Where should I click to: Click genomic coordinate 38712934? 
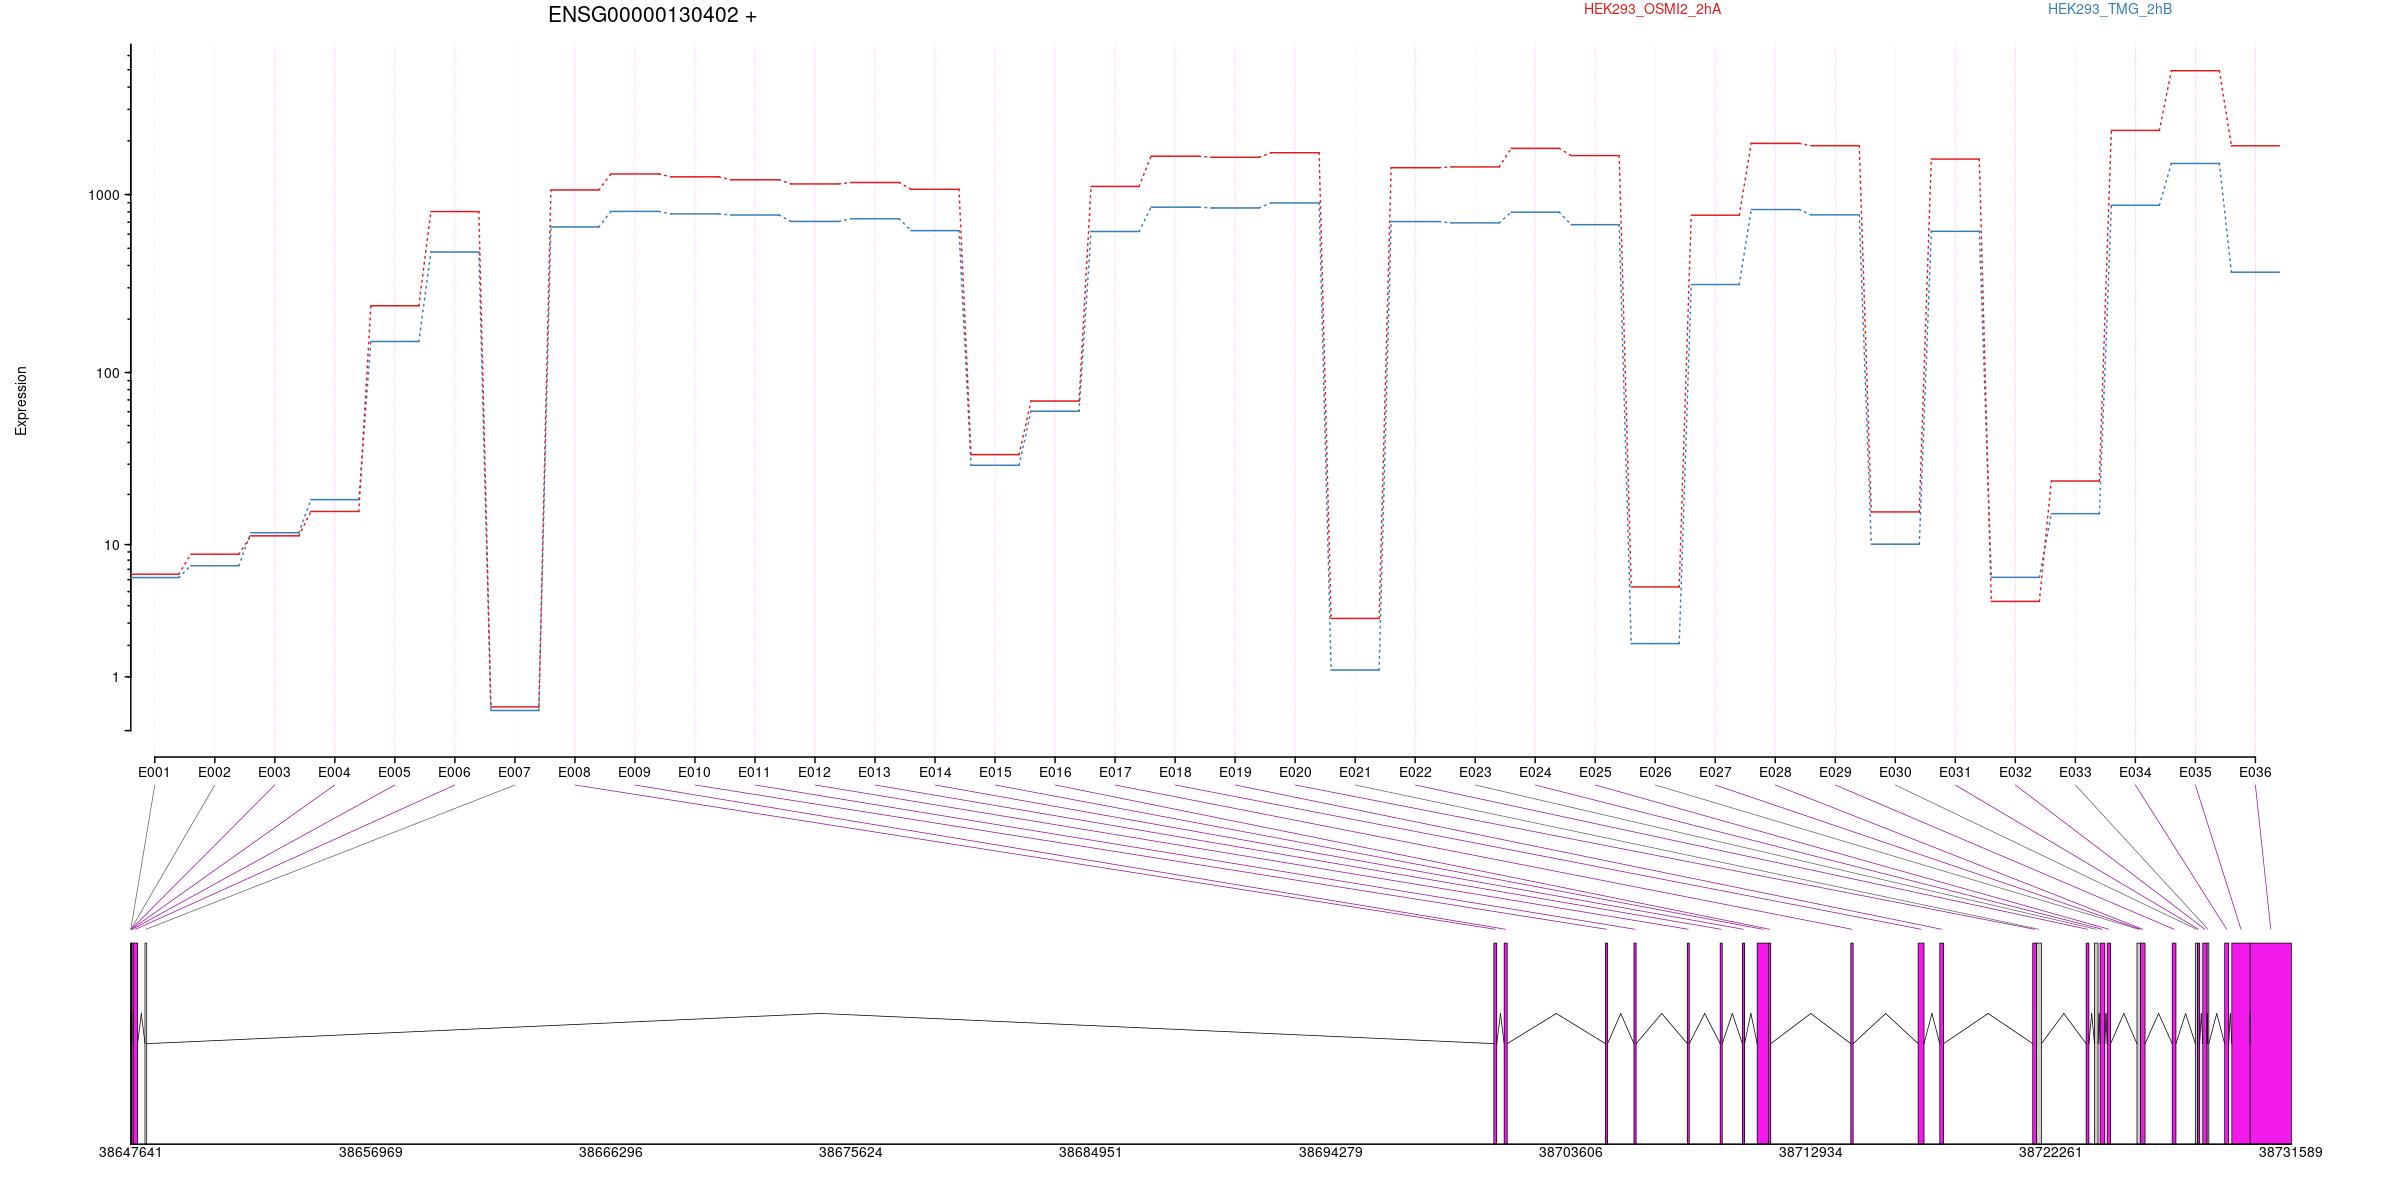coord(1810,1152)
